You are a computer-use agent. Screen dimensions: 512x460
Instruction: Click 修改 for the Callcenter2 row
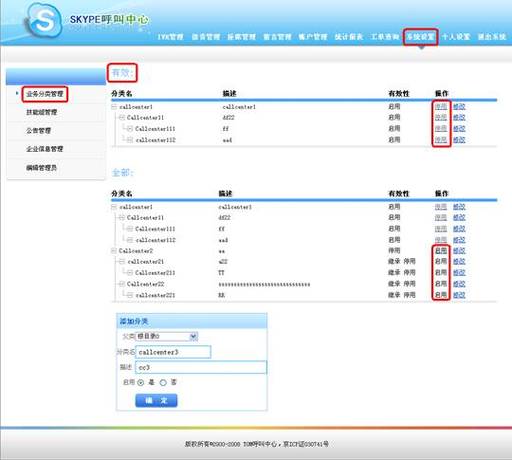[459, 251]
